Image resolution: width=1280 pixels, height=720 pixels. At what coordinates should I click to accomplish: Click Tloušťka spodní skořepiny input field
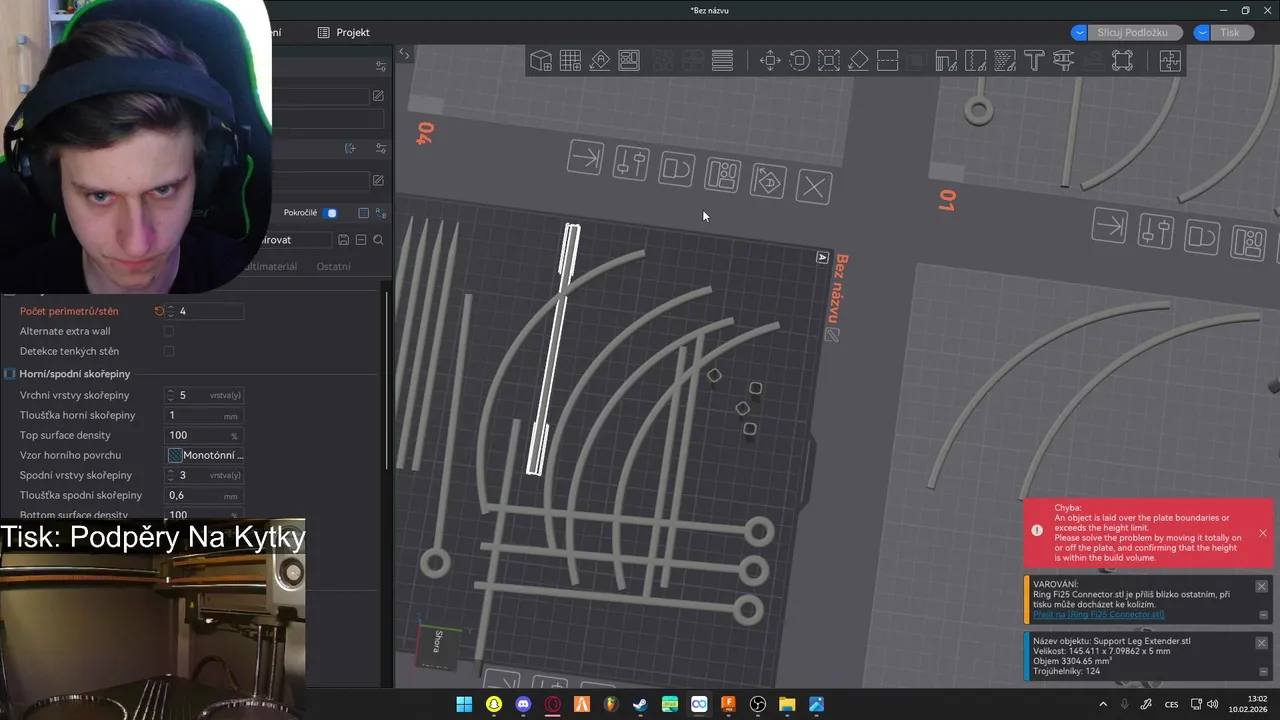point(205,495)
